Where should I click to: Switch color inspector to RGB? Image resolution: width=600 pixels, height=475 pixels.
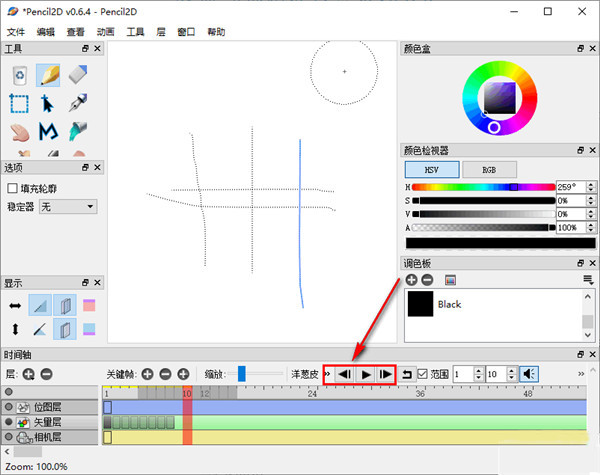tap(487, 170)
